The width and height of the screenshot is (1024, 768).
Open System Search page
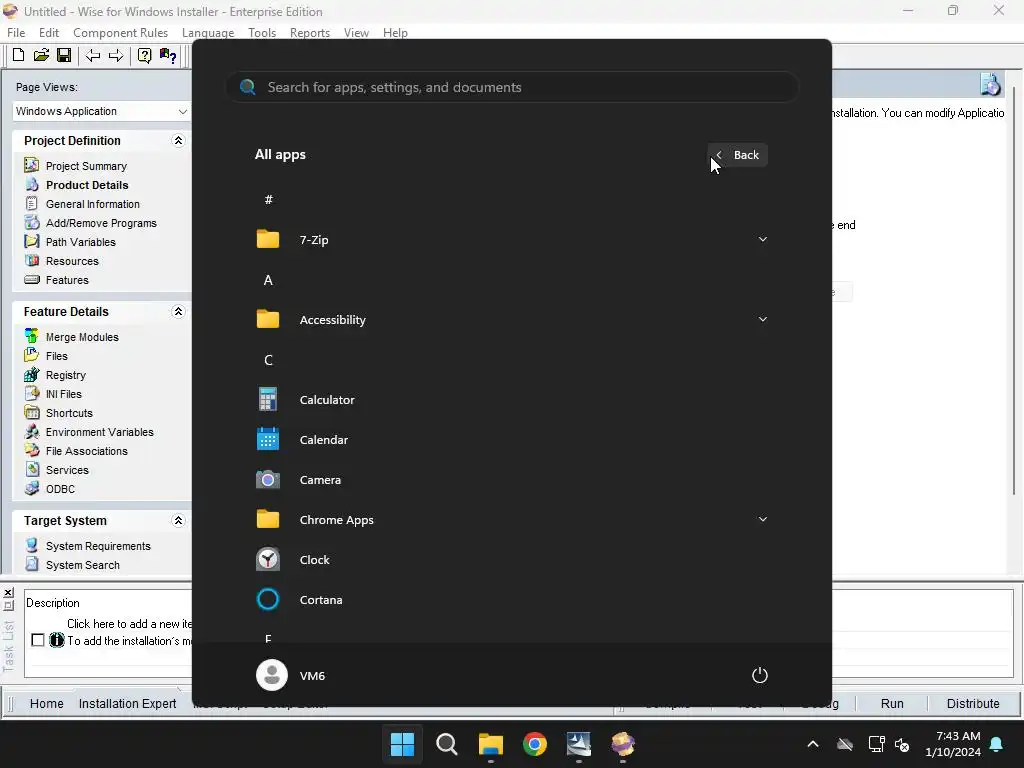[x=82, y=565]
